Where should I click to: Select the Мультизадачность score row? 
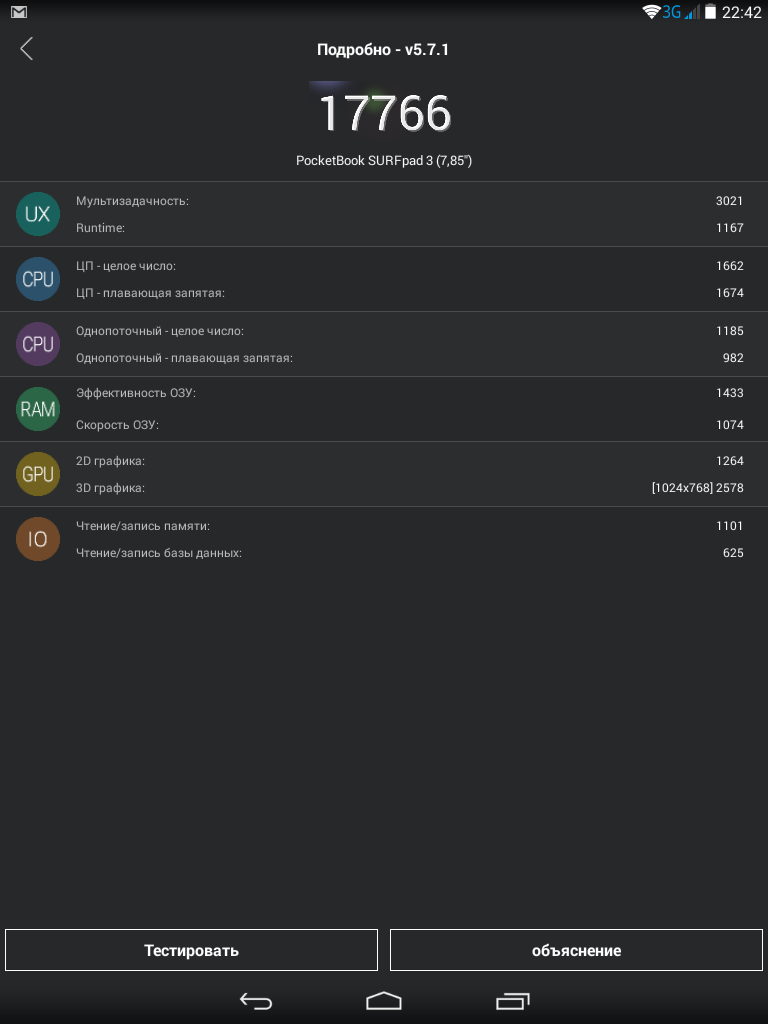click(x=410, y=201)
